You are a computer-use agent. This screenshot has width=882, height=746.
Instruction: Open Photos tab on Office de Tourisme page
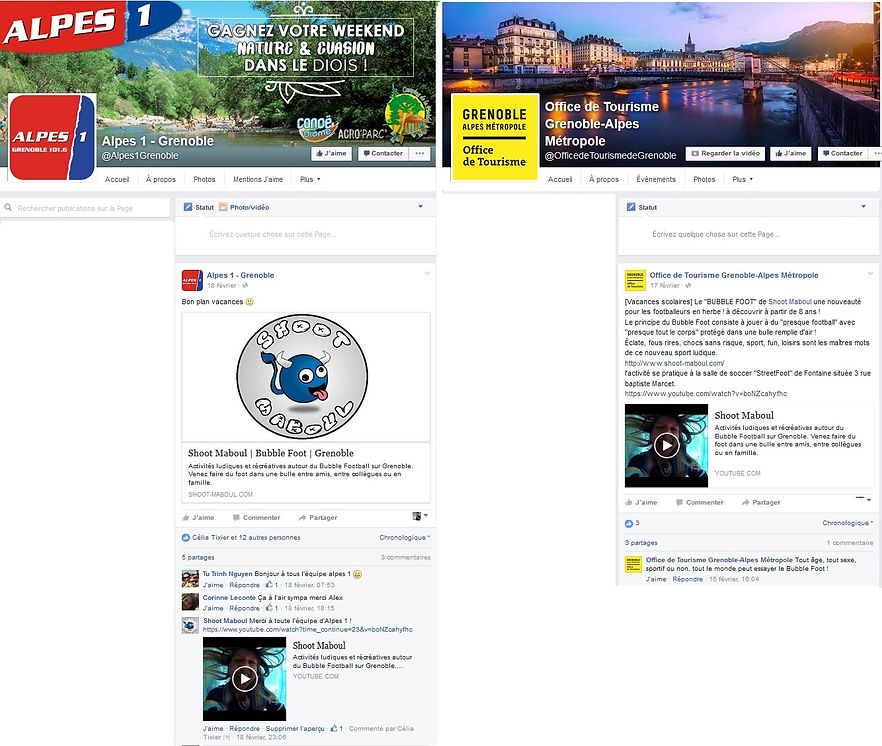point(704,179)
